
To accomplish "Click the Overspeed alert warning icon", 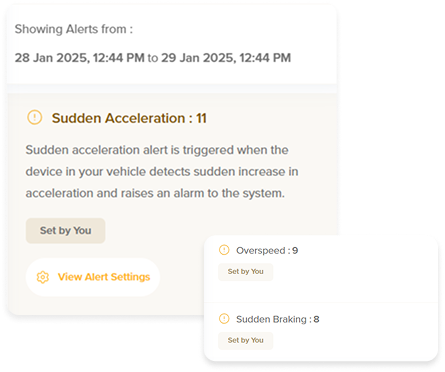I will point(224,250).
